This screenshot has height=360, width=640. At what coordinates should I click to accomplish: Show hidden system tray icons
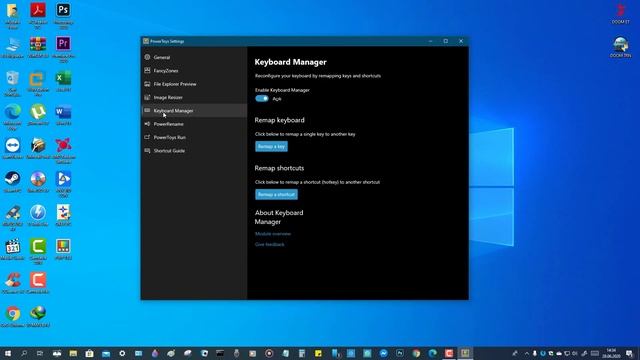coord(526,353)
